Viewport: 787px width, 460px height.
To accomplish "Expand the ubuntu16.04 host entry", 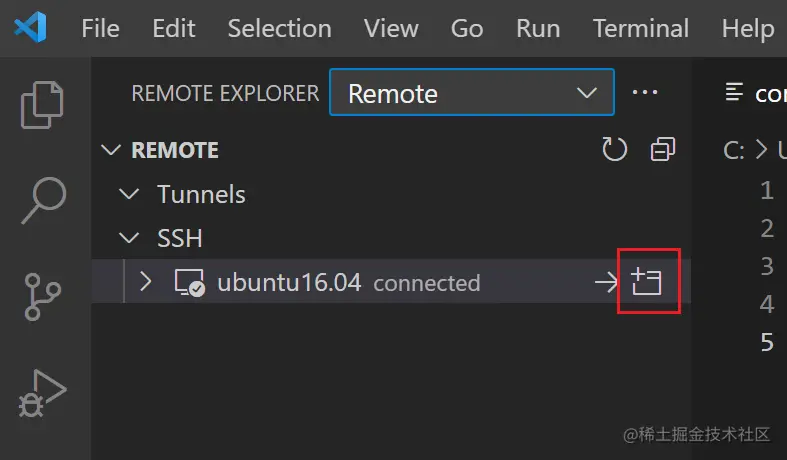I will click(x=146, y=282).
